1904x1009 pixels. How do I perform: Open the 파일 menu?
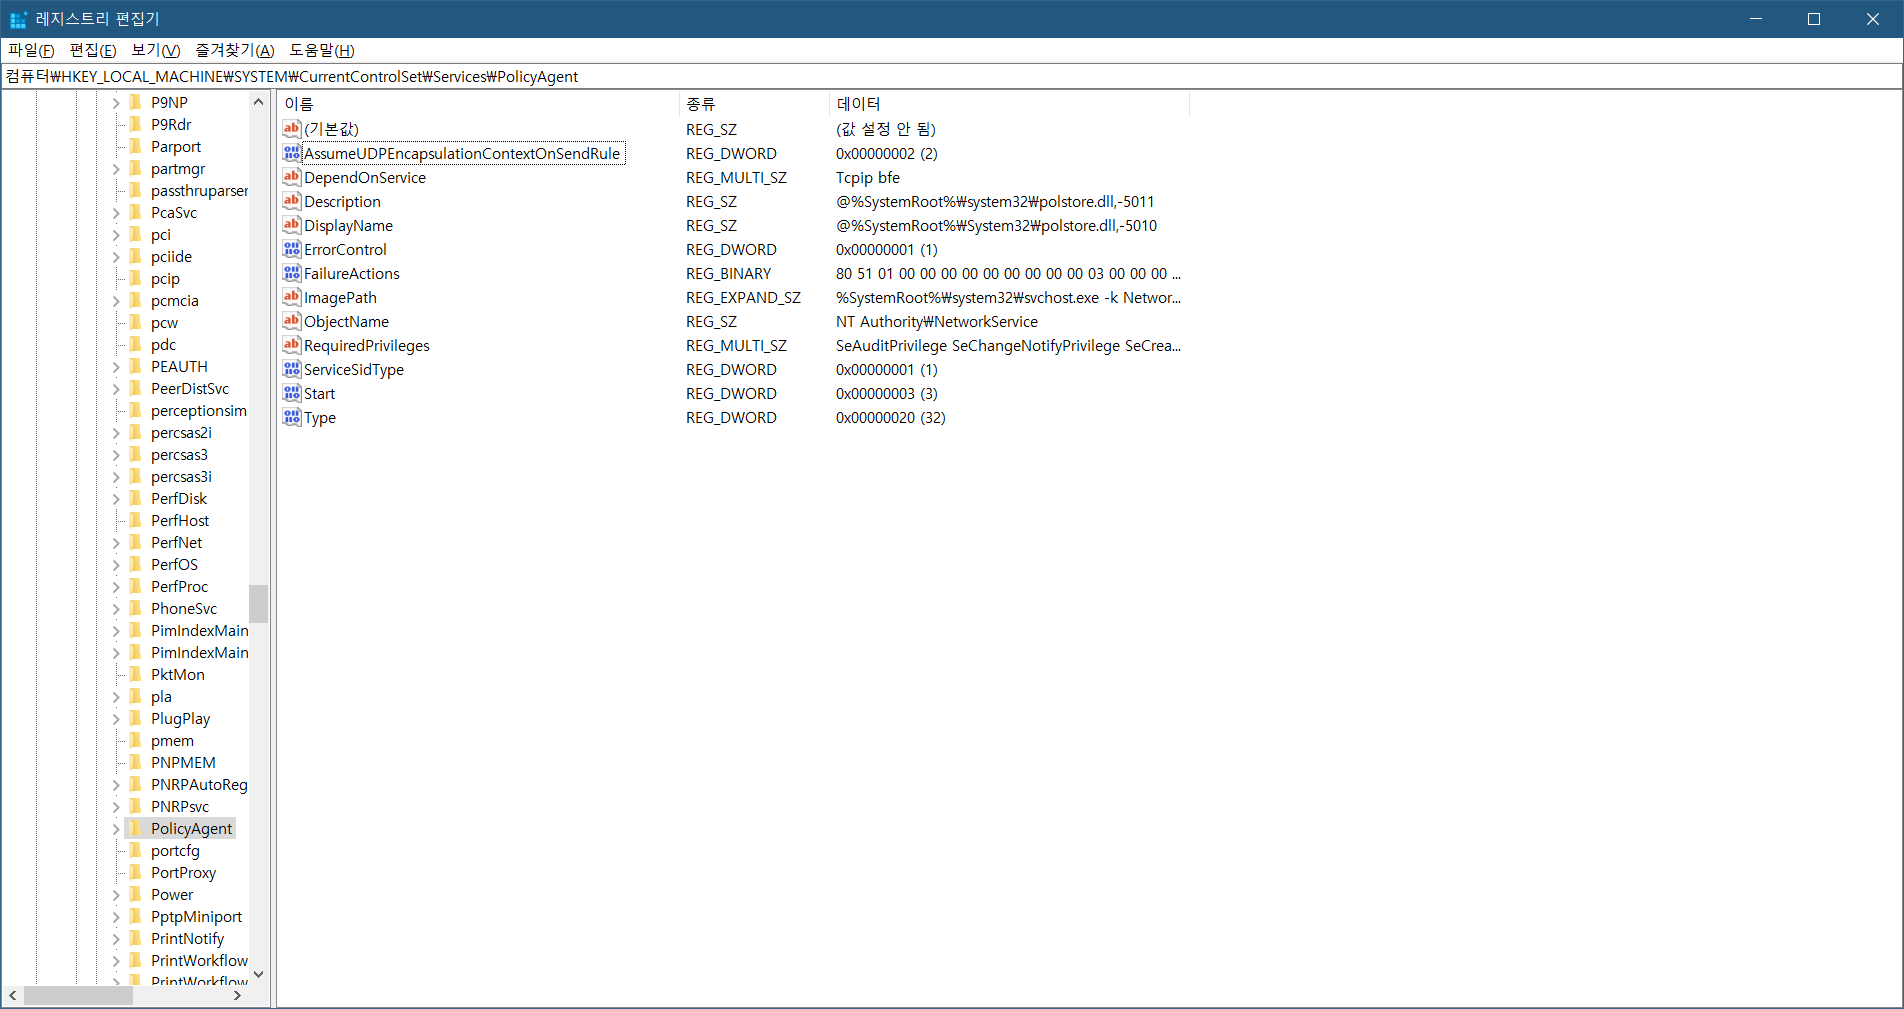(31, 50)
